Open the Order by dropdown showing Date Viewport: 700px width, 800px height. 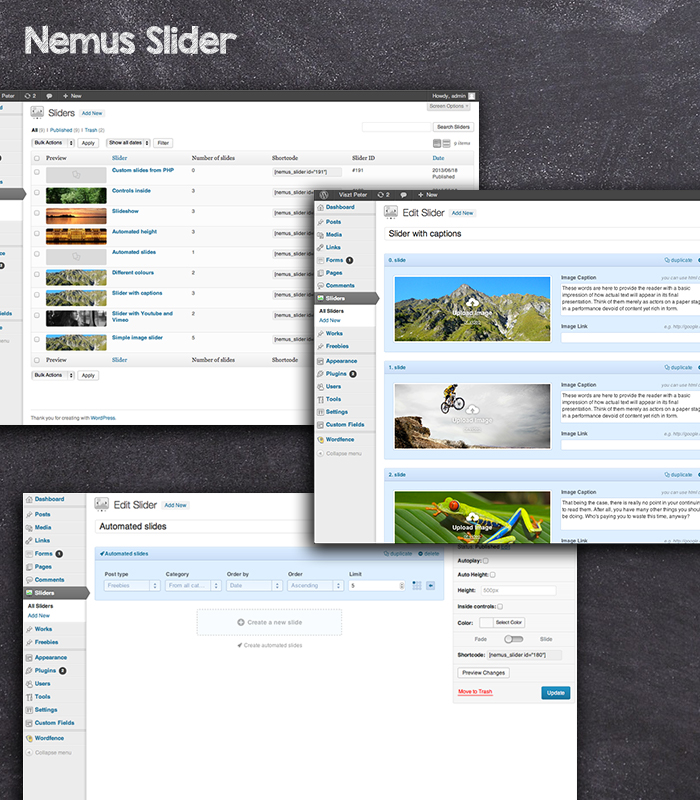(x=255, y=586)
